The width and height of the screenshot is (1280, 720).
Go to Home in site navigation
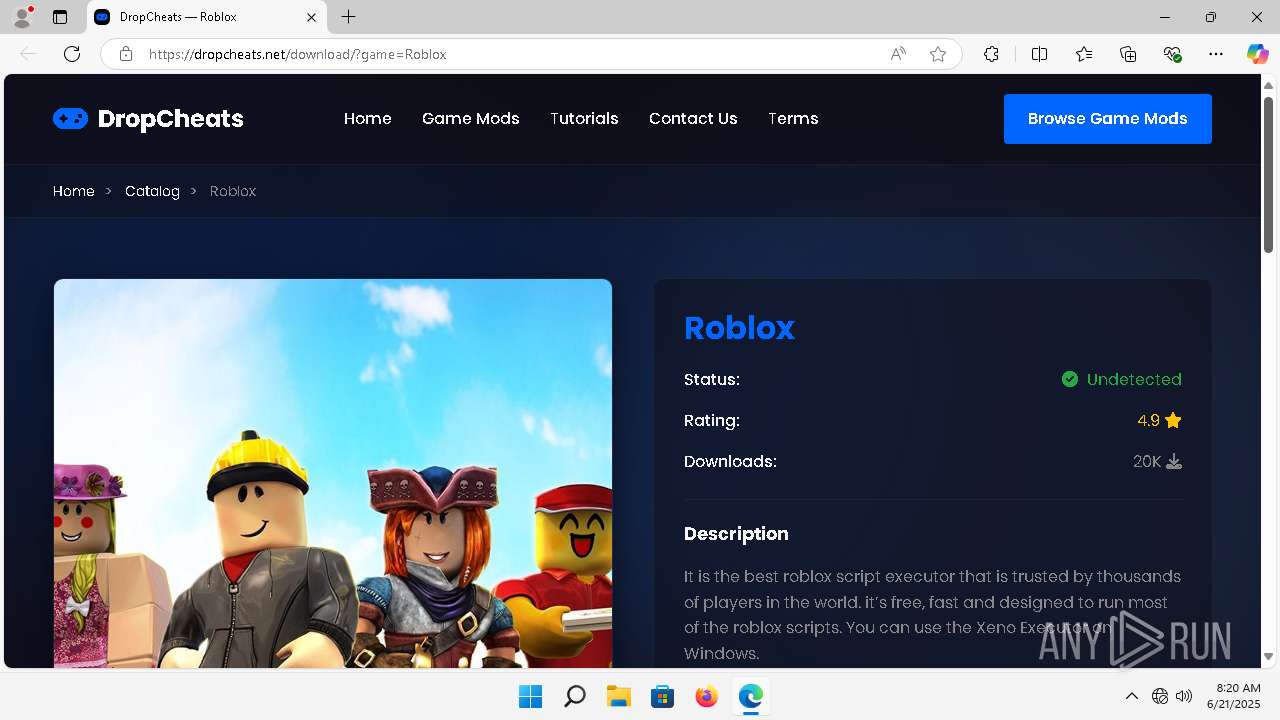point(368,118)
